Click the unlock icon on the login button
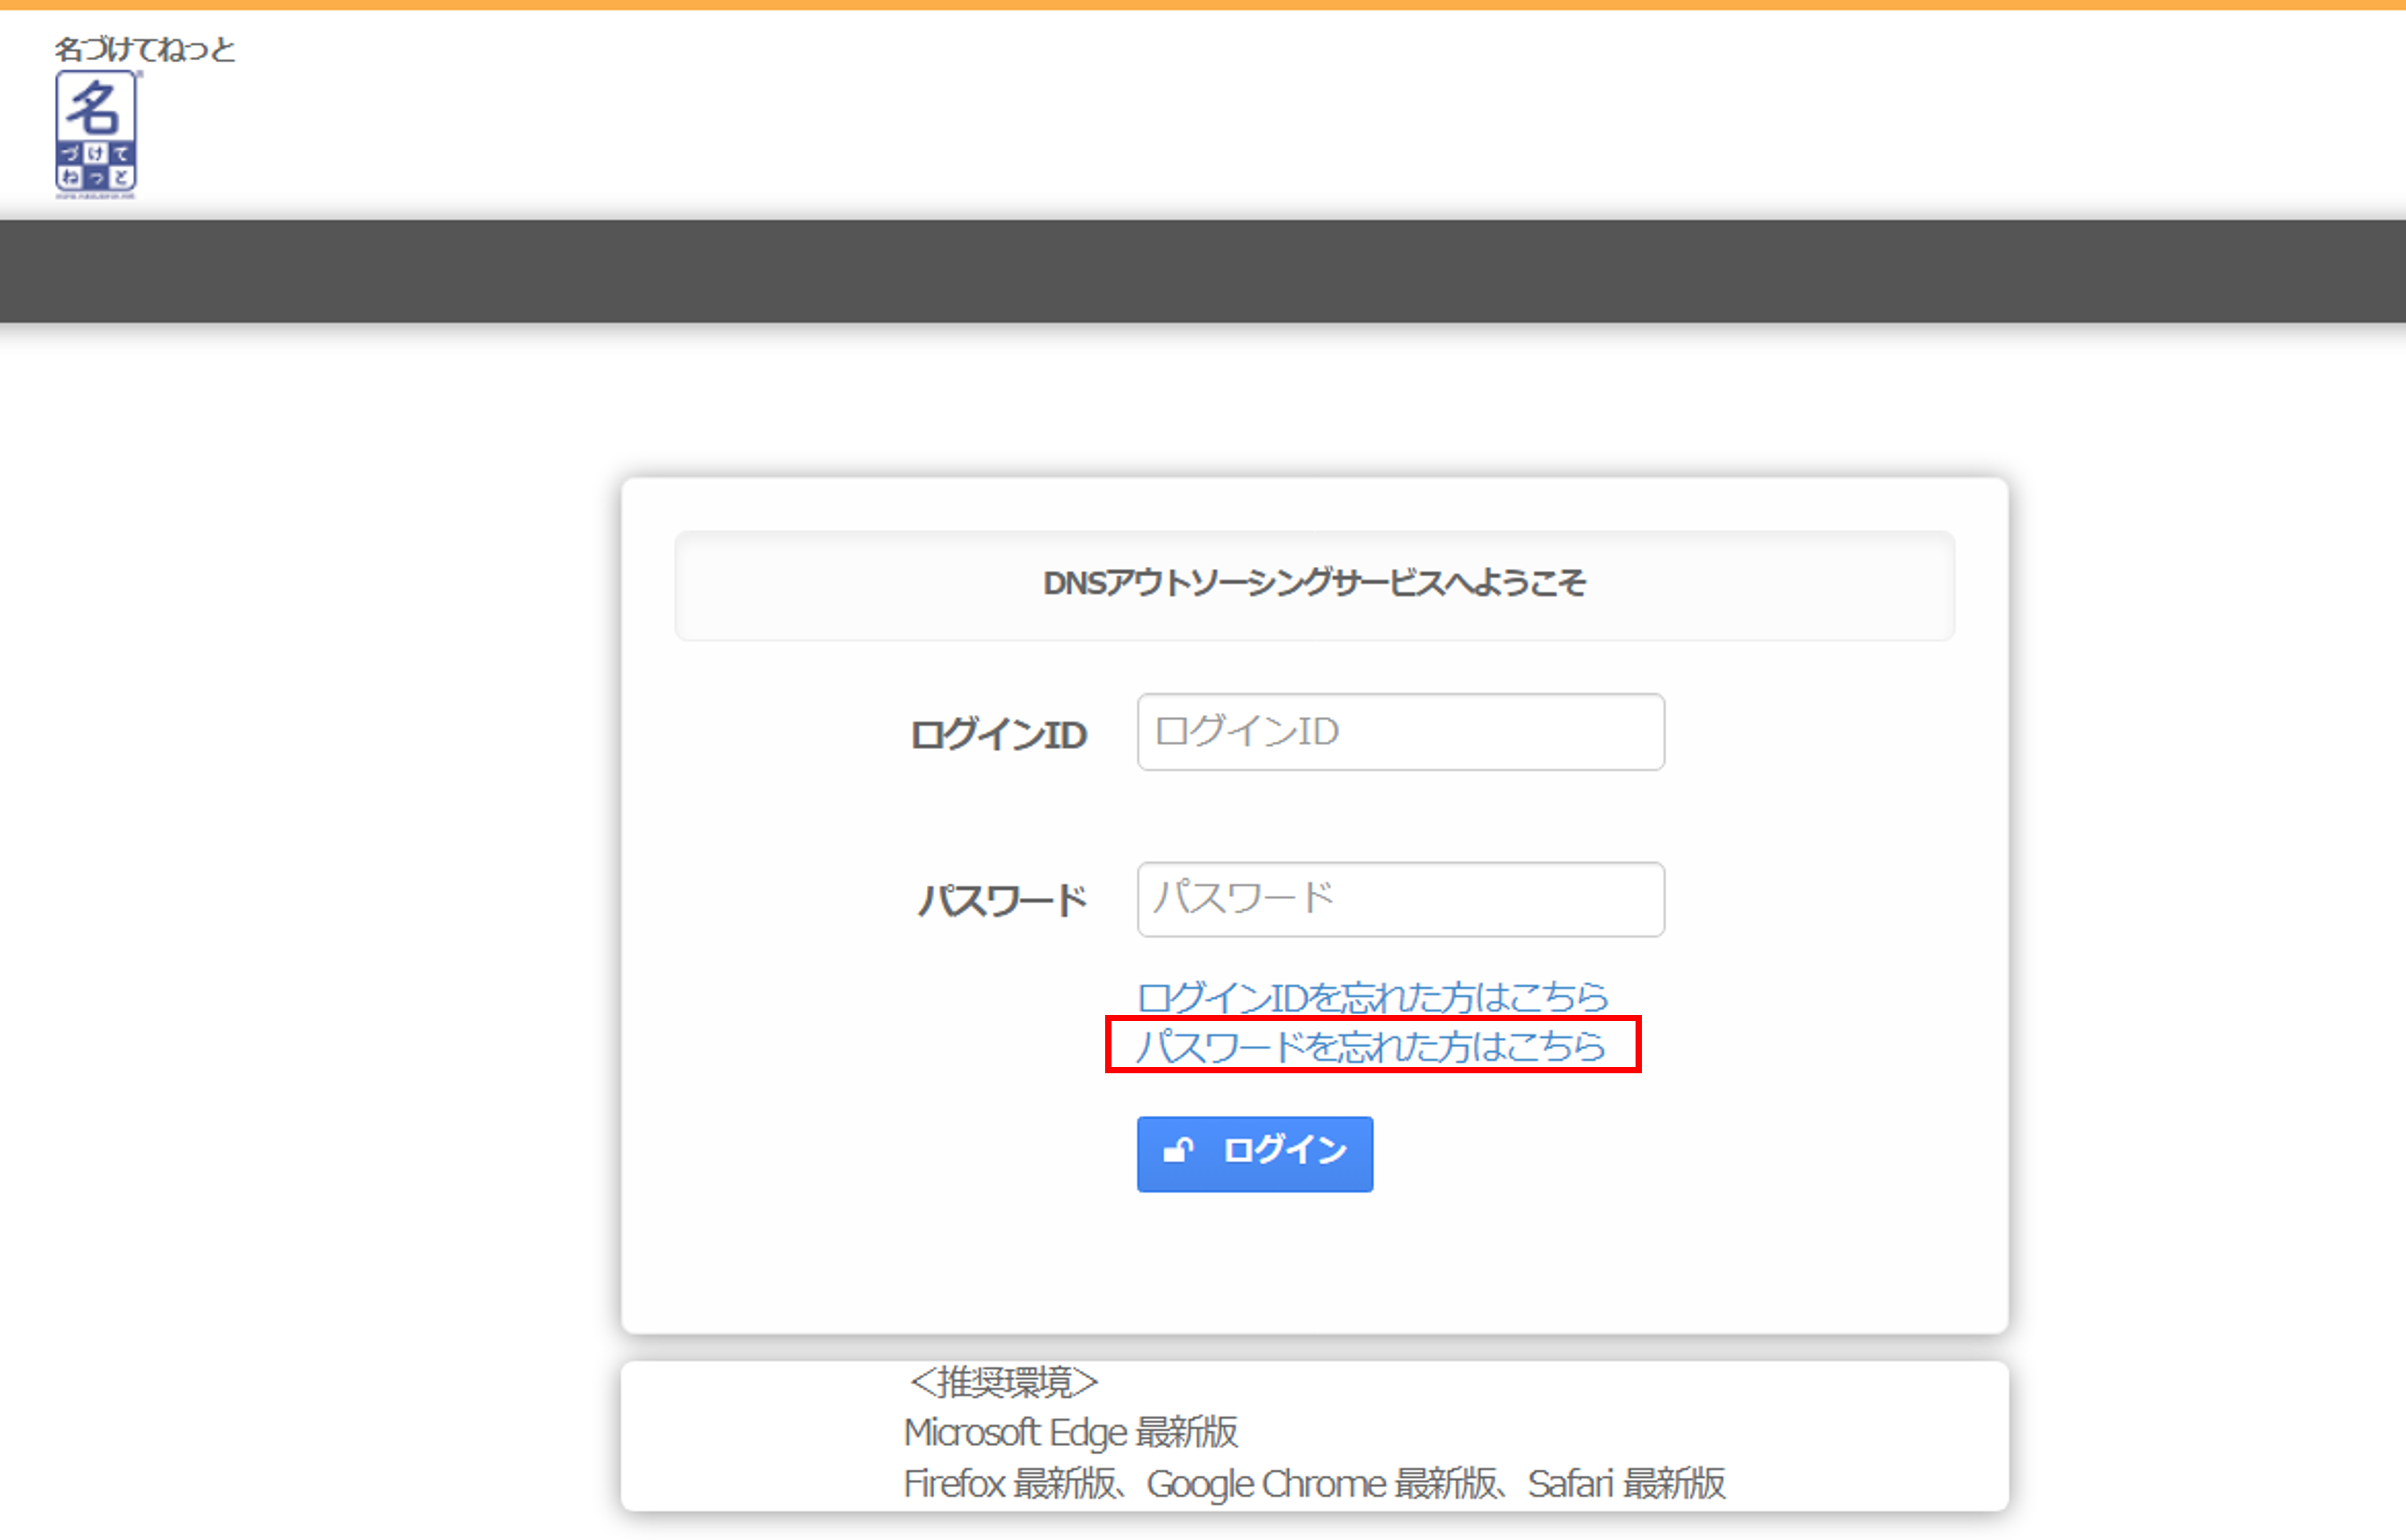Screen dimensions: 2406x1540 (1178, 1151)
